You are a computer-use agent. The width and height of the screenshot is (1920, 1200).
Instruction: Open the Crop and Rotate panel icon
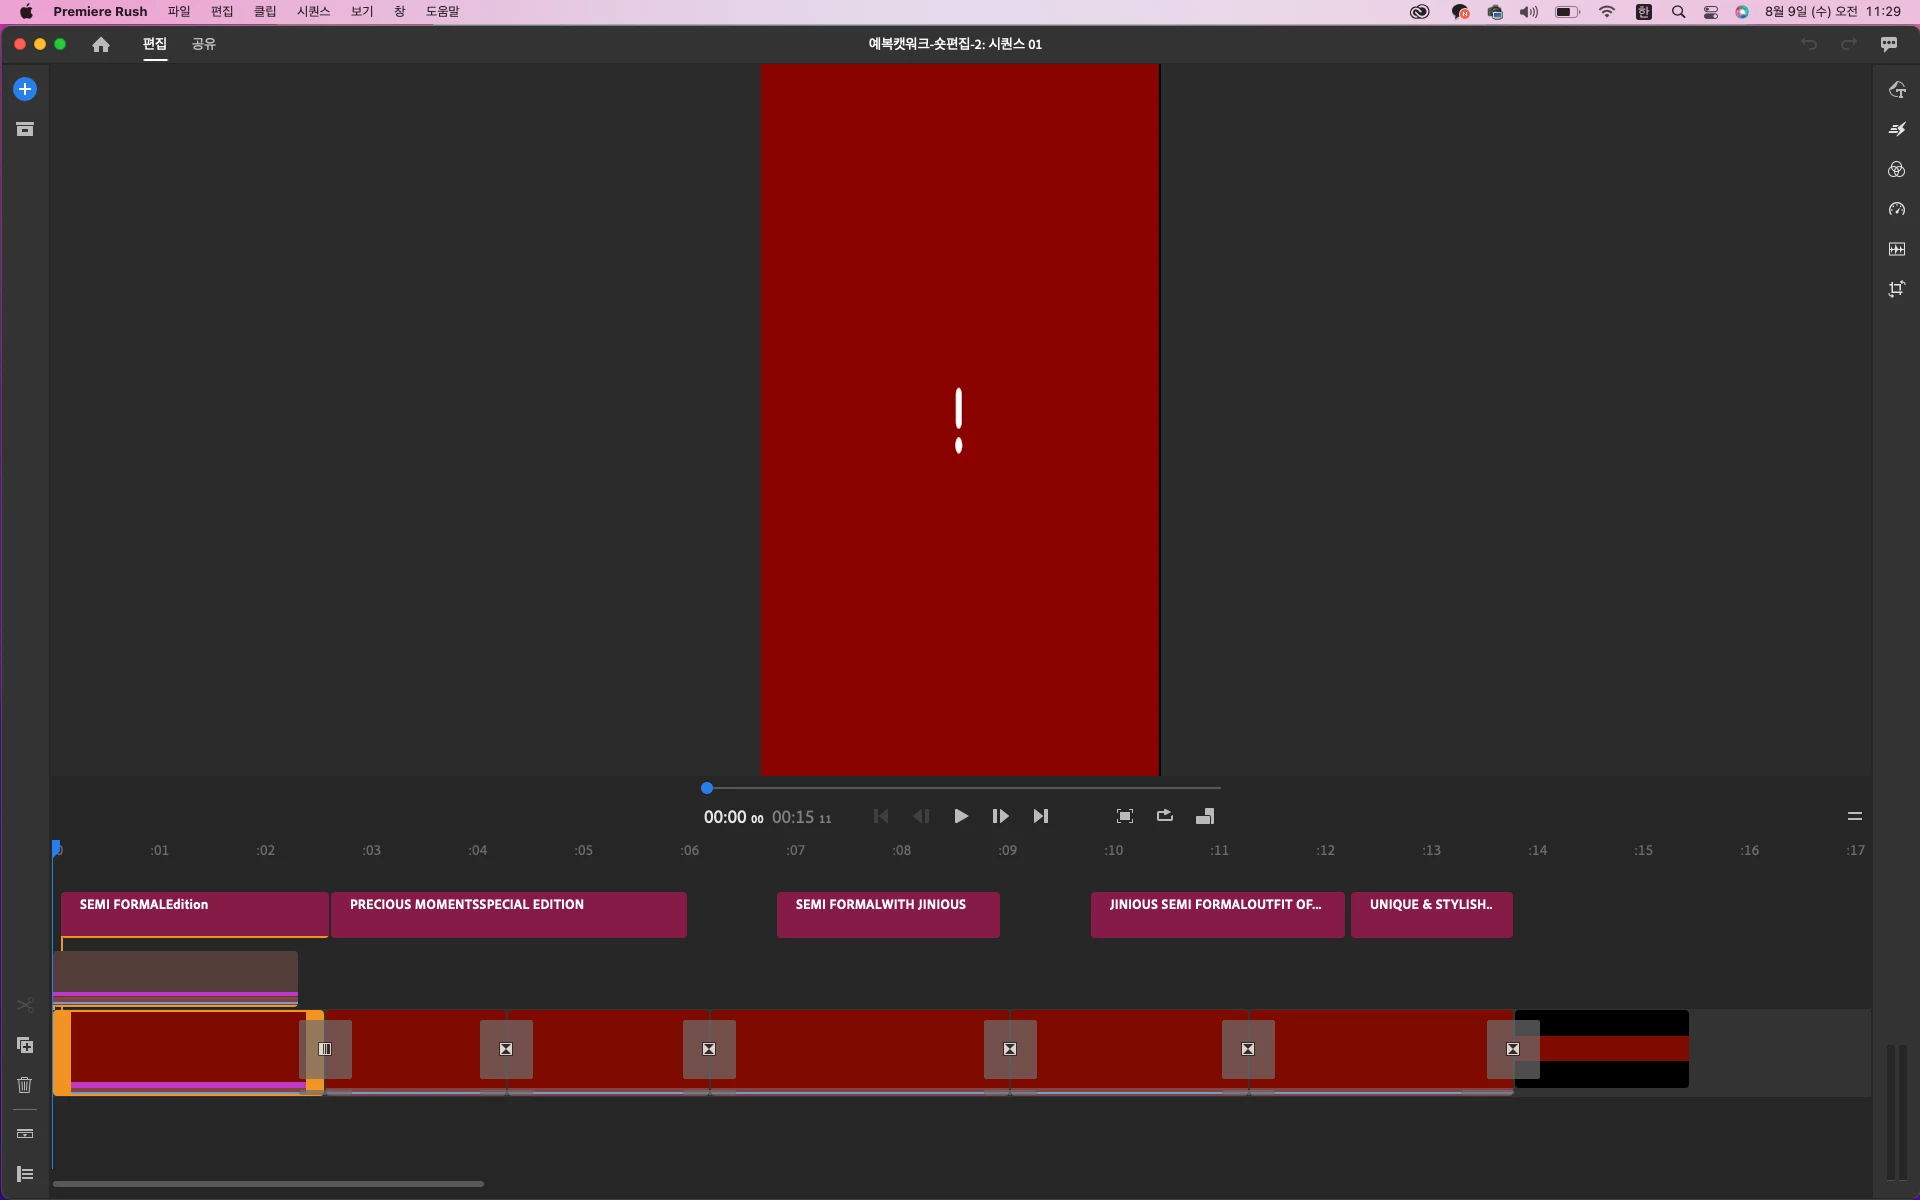pos(1896,289)
